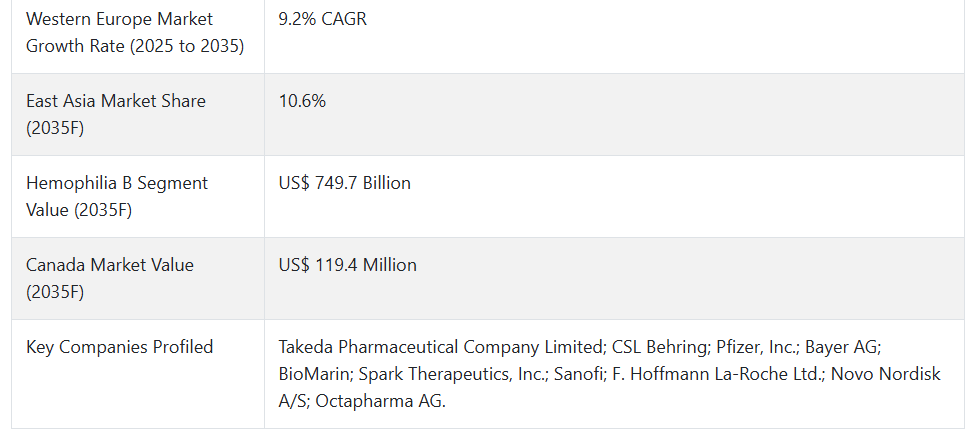Select the US$ 749.7 Billion value
This screenshot has width=968, height=434.
(344, 183)
